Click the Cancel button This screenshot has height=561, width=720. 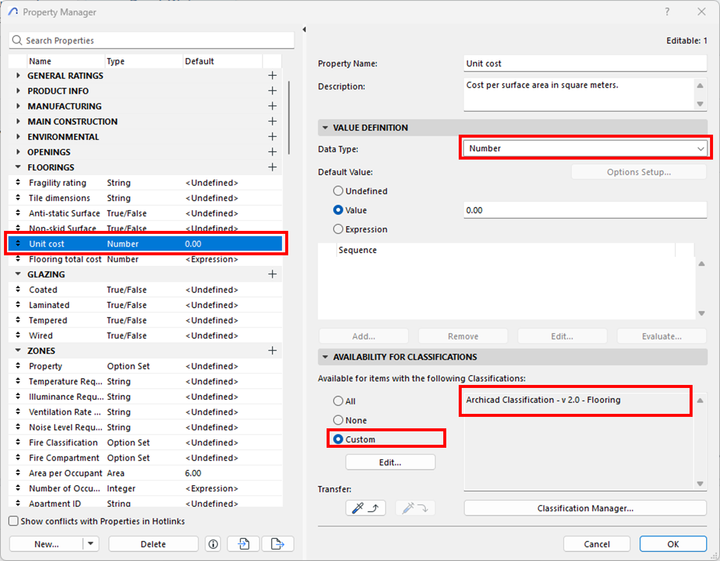pos(596,544)
